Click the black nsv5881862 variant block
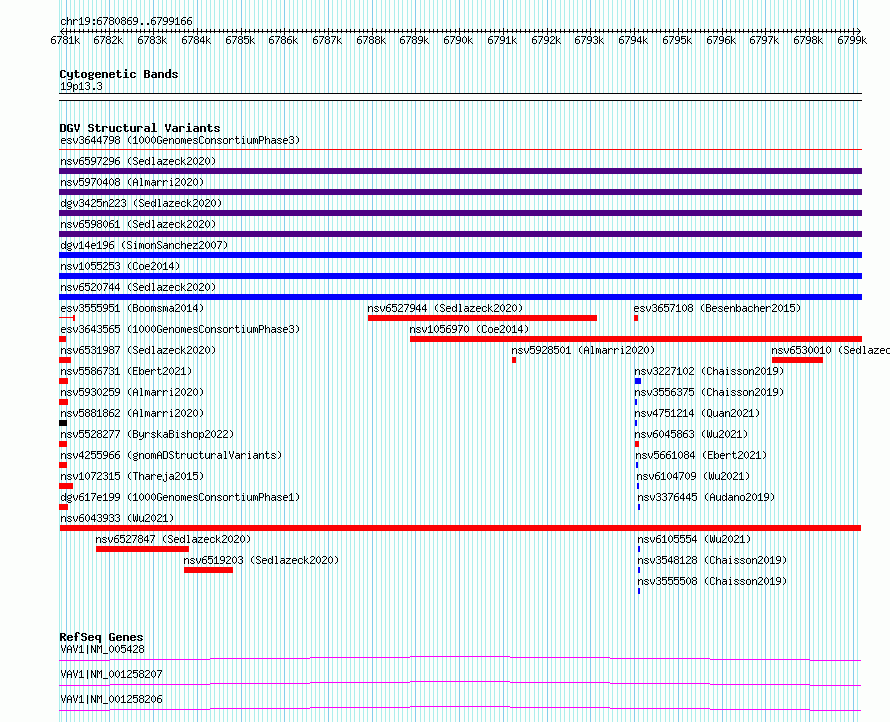This screenshot has width=890, height=722. pos(63,423)
